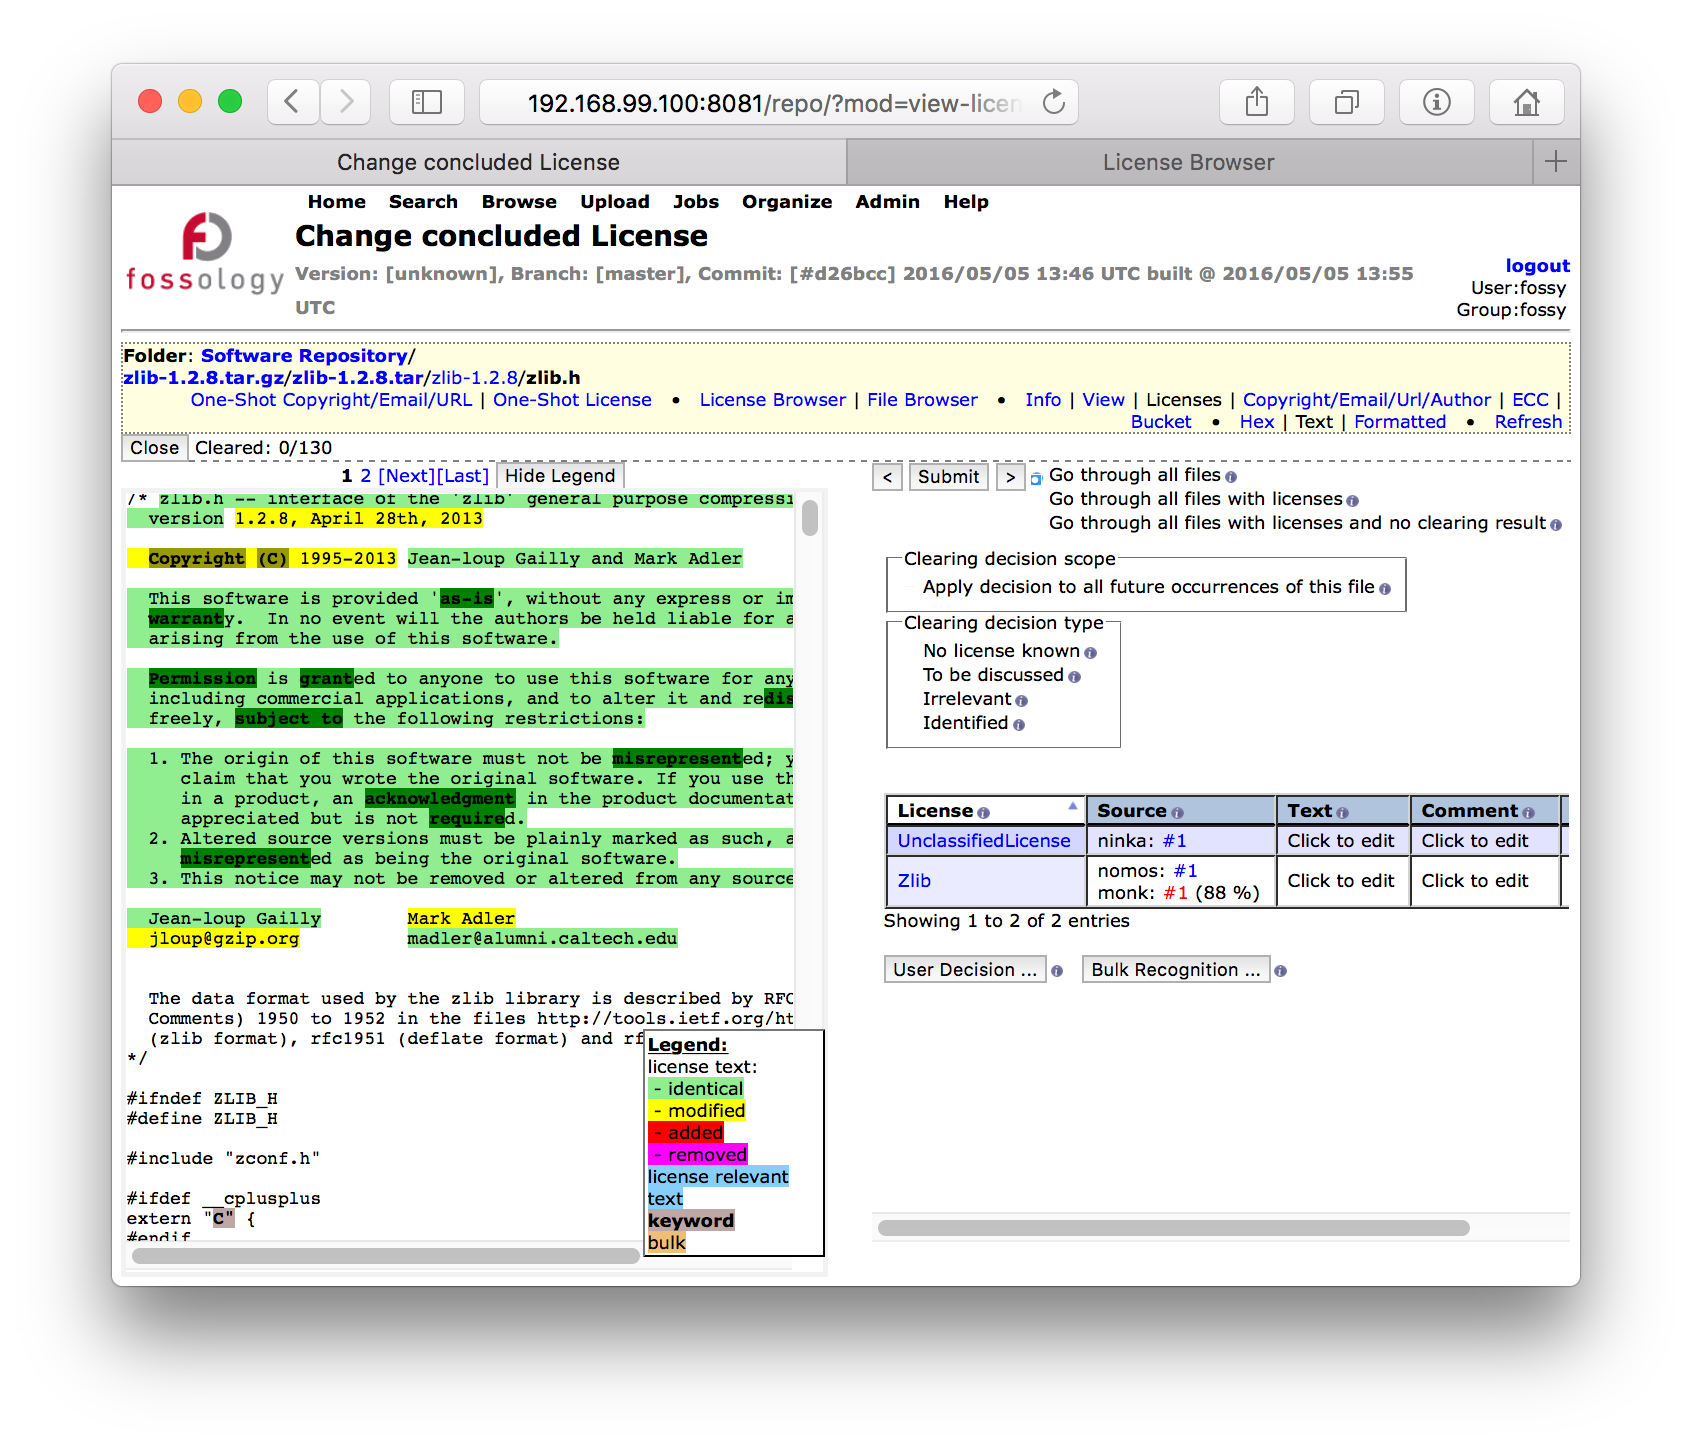Image resolution: width=1692 pixels, height=1446 pixels.
Task: Open One-Shot Copyright/Email/URL link
Action: 331,400
